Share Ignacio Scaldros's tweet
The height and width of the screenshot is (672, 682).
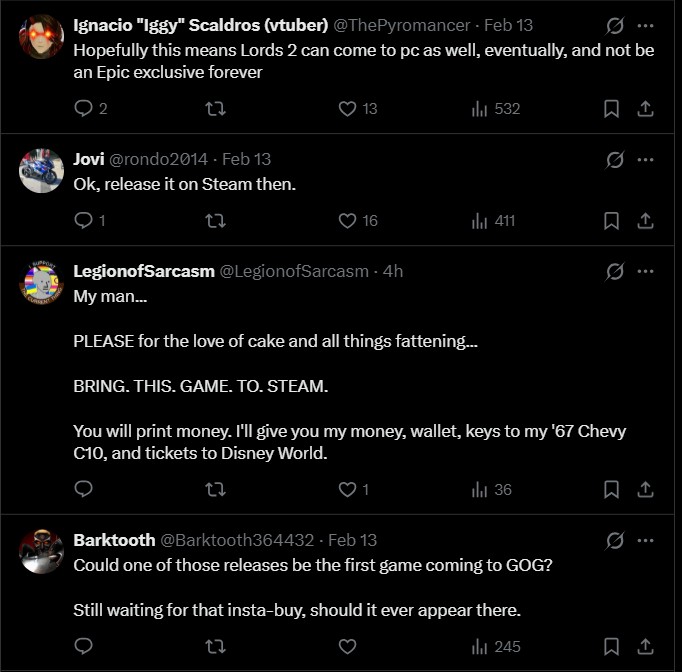coord(646,108)
